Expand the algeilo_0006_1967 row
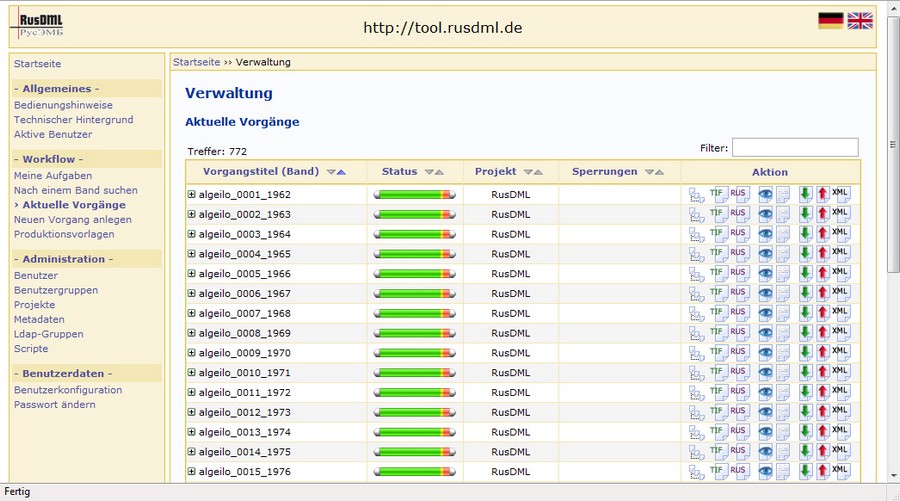900x501 pixels. click(x=192, y=294)
